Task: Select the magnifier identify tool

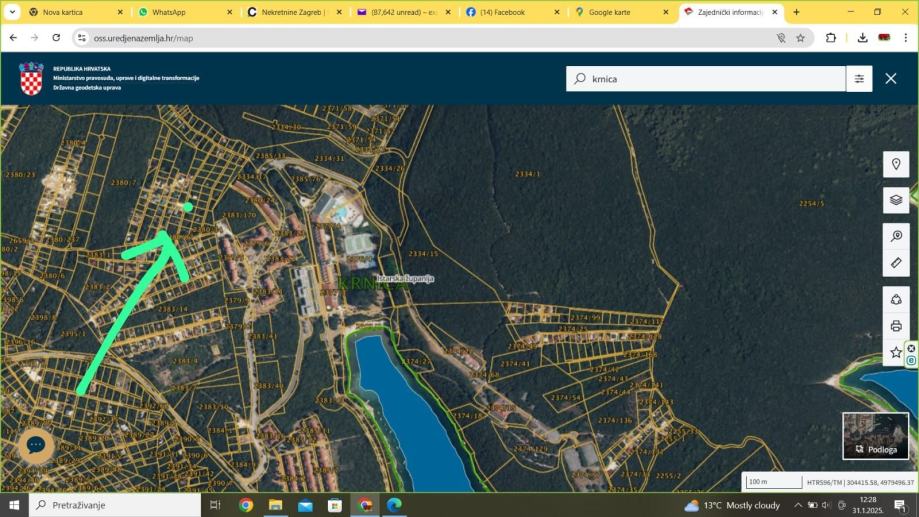Action: pyautogui.click(x=896, y=237)
